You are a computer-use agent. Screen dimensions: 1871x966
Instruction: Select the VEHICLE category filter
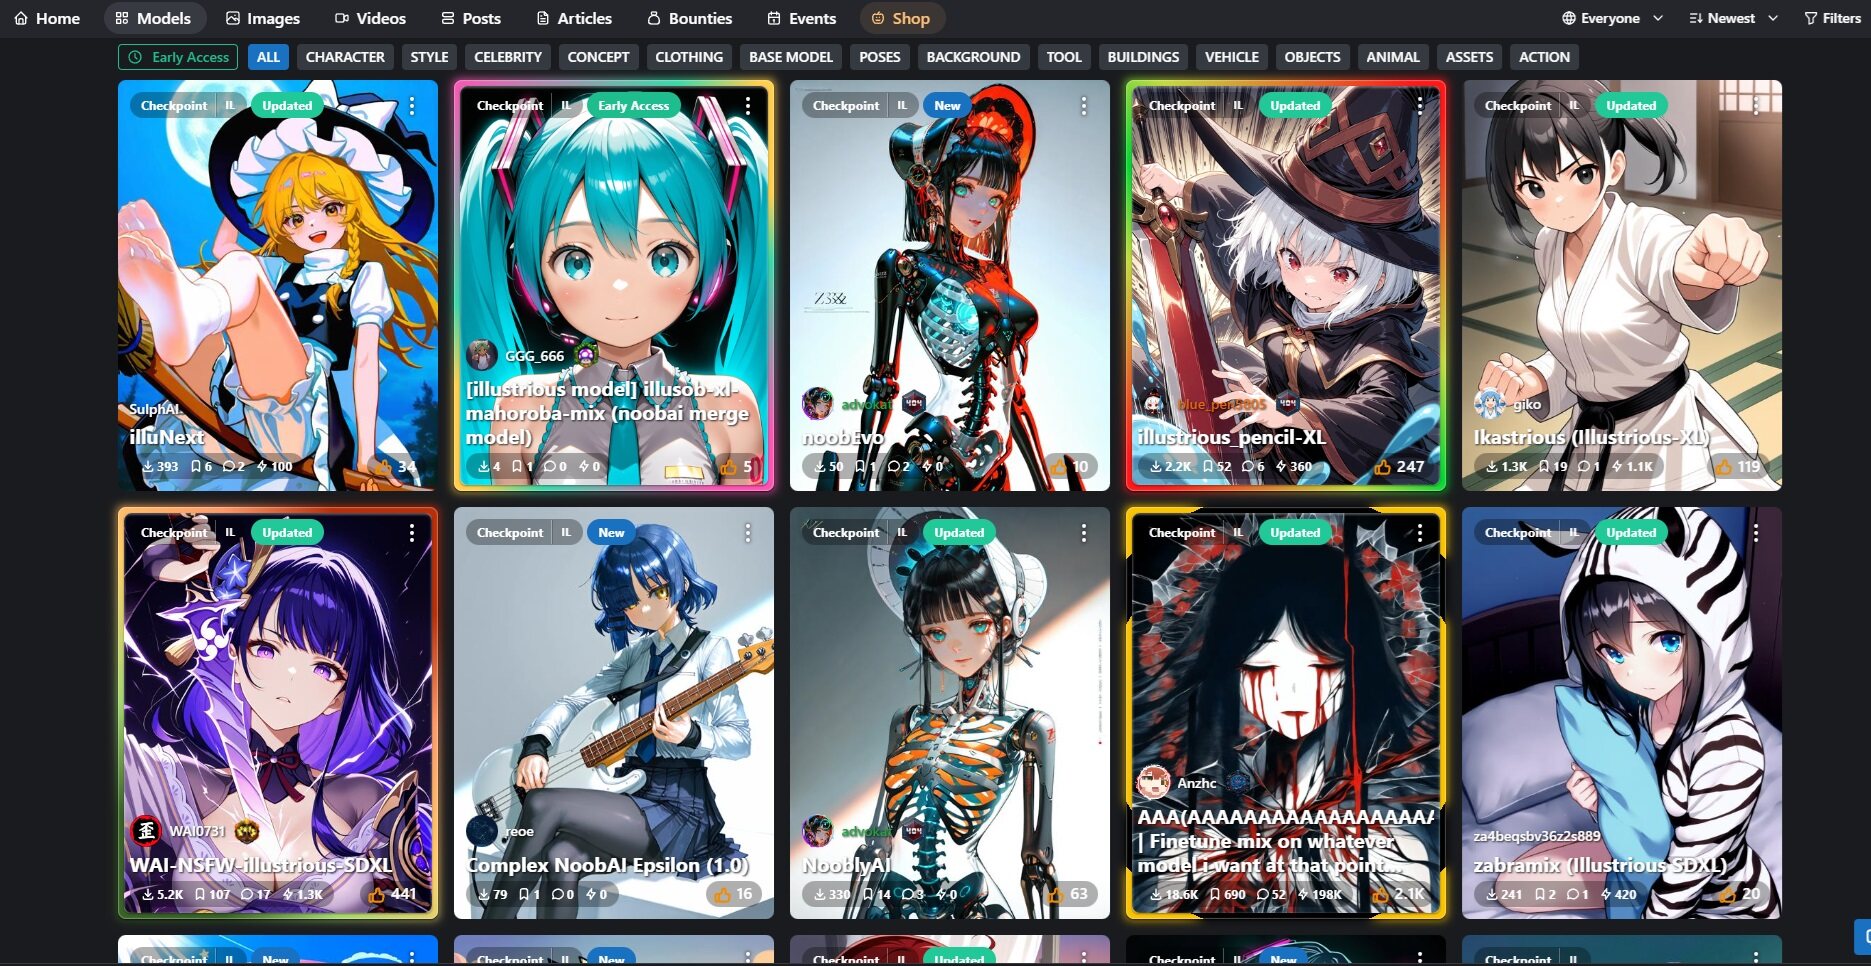pos(1232,57)
